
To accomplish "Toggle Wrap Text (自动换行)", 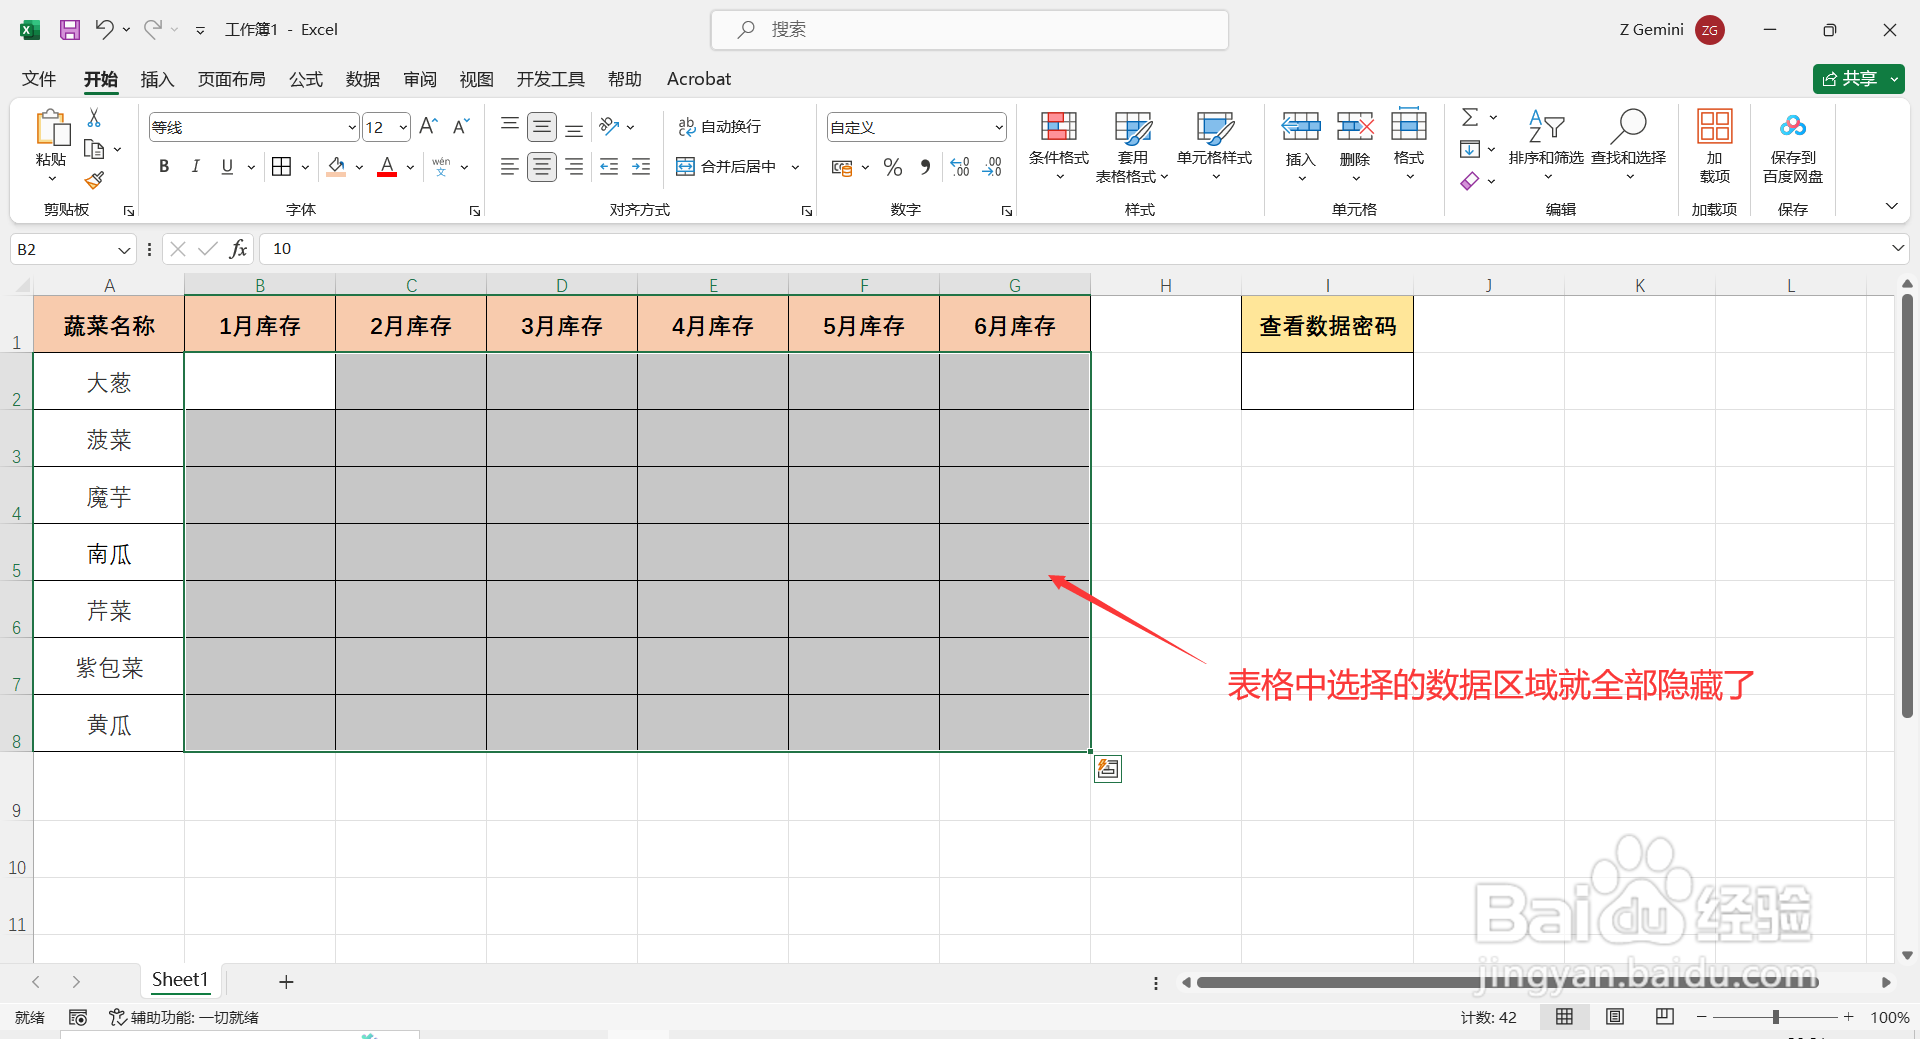I will [x=720, y=127].
